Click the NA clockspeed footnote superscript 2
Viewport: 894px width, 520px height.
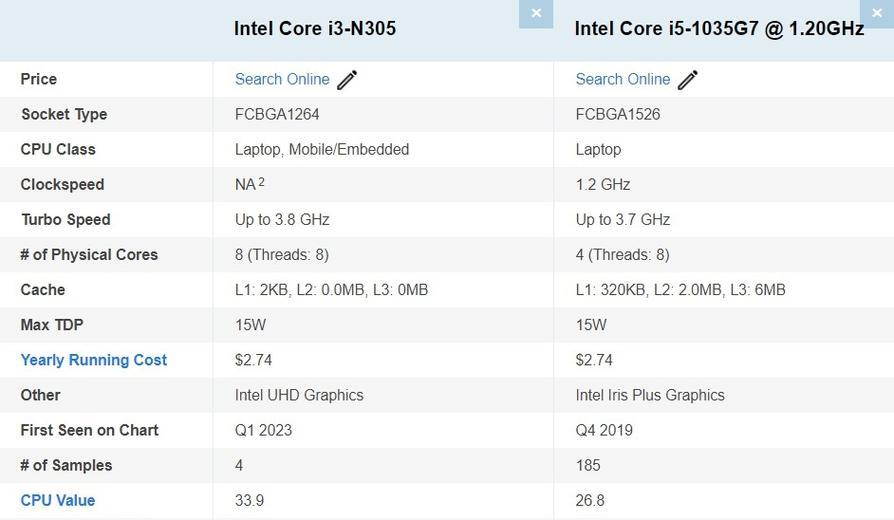pyautogui.click(x=262, y=182)
